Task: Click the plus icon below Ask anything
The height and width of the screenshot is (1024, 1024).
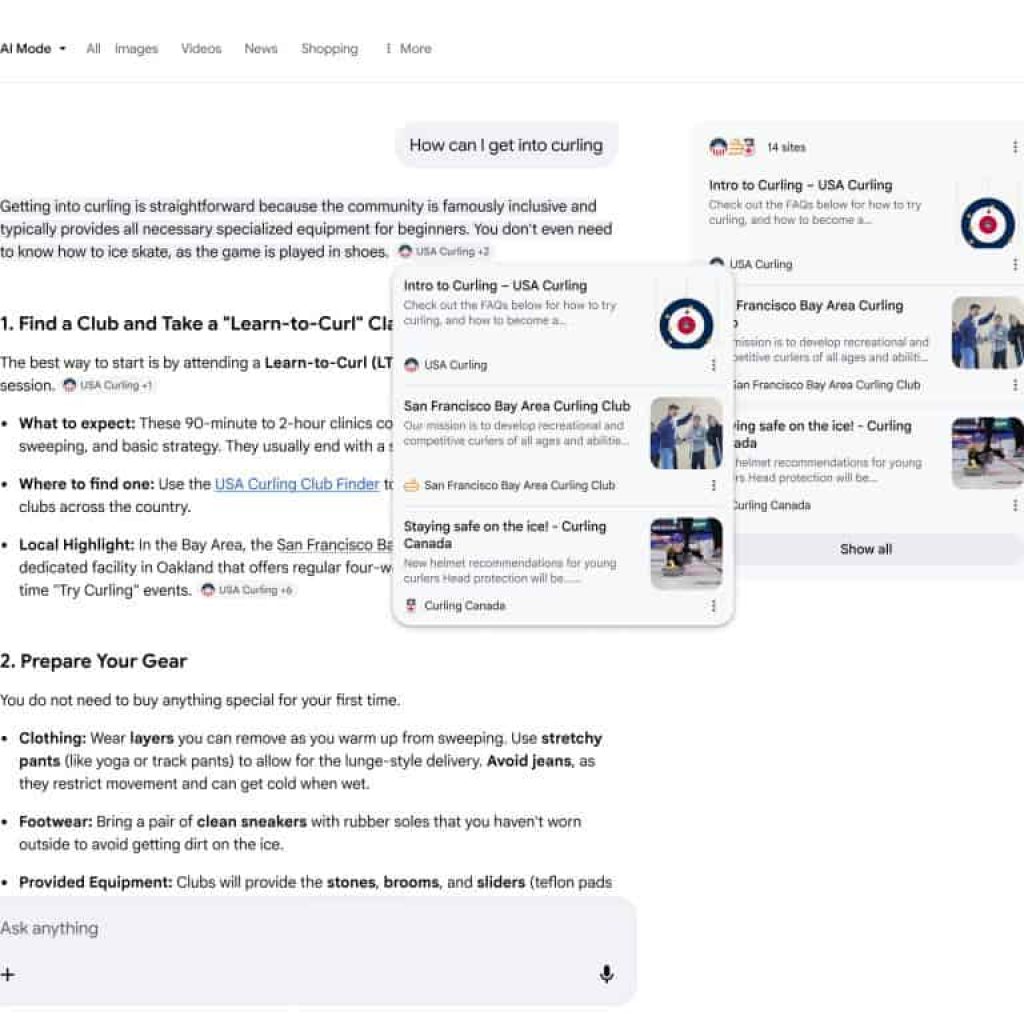Action: click(x=8, y=974)
